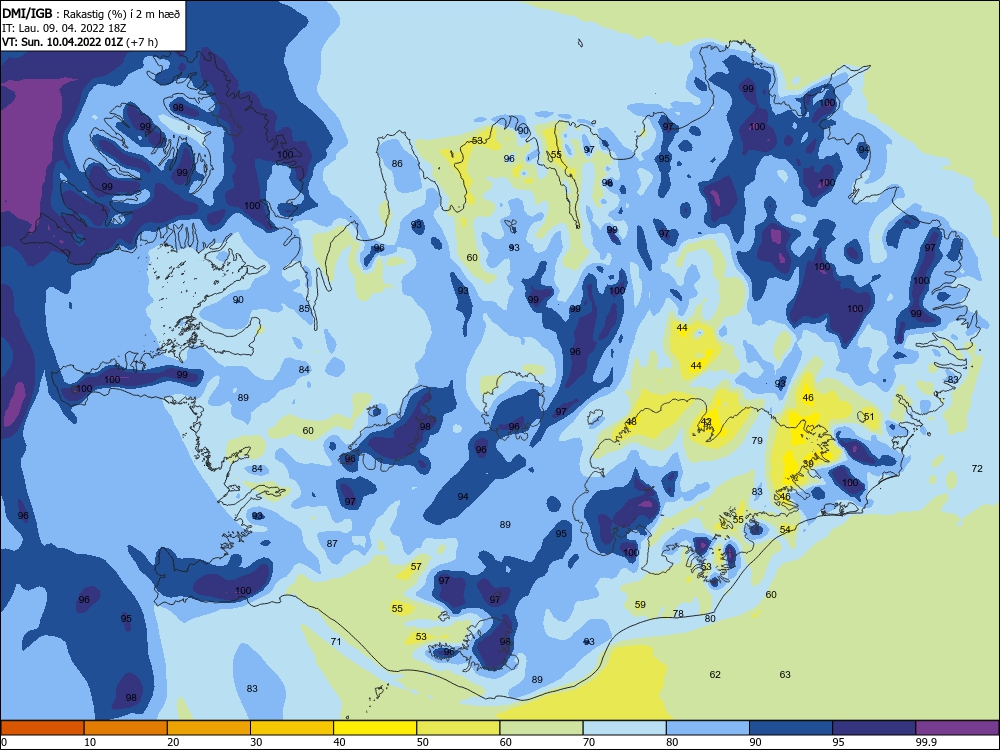Click the 'IT: Lau. 09. 04. 2022 18Z' line
Screen dimensions: 1000x750
[64, 28]
